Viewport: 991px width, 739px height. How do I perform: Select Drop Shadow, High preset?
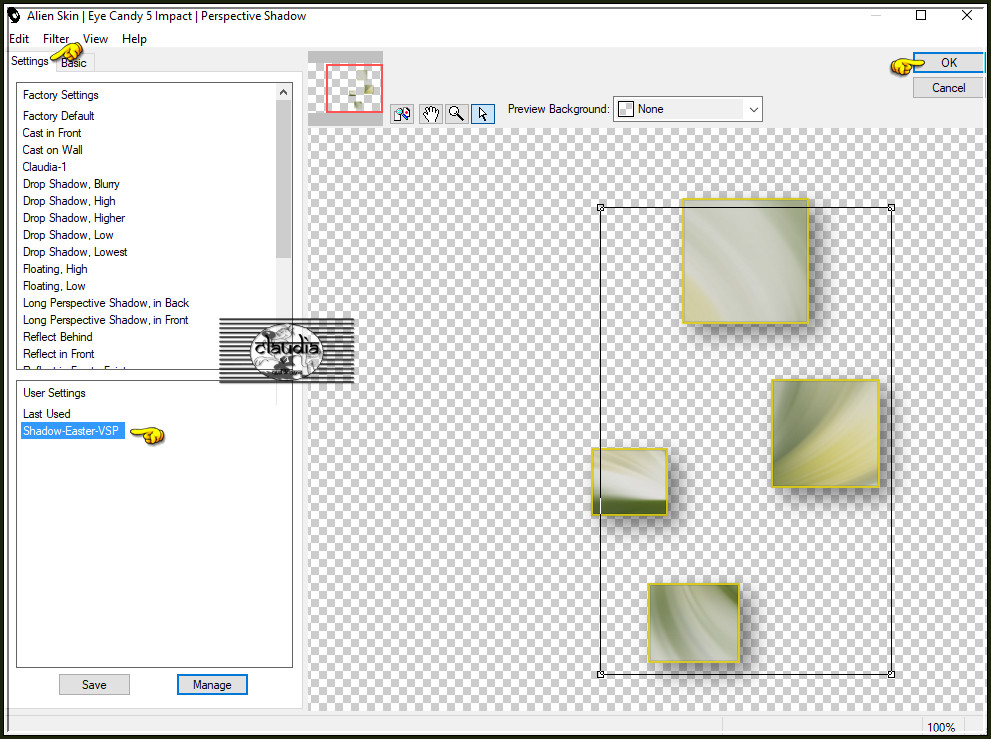pyautogui.click(x=69, y=201)
